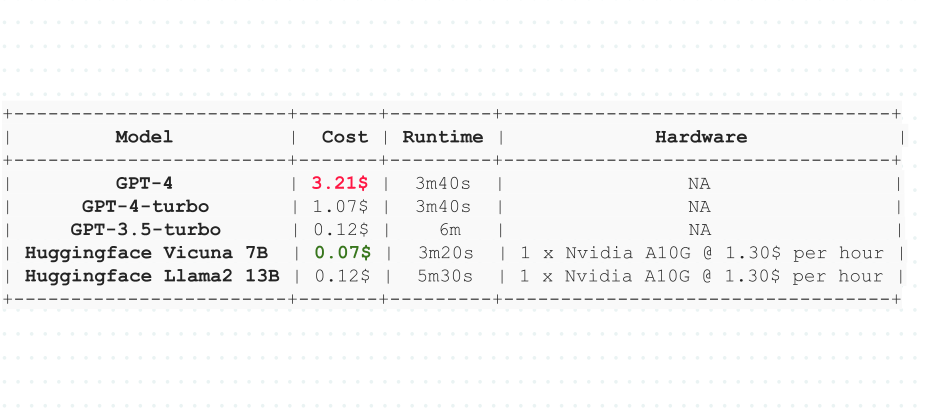Click the 3m40s runtime in GPT-4-turbo row
The height and width of the screenshot is (409, 926).
(442, 206)
